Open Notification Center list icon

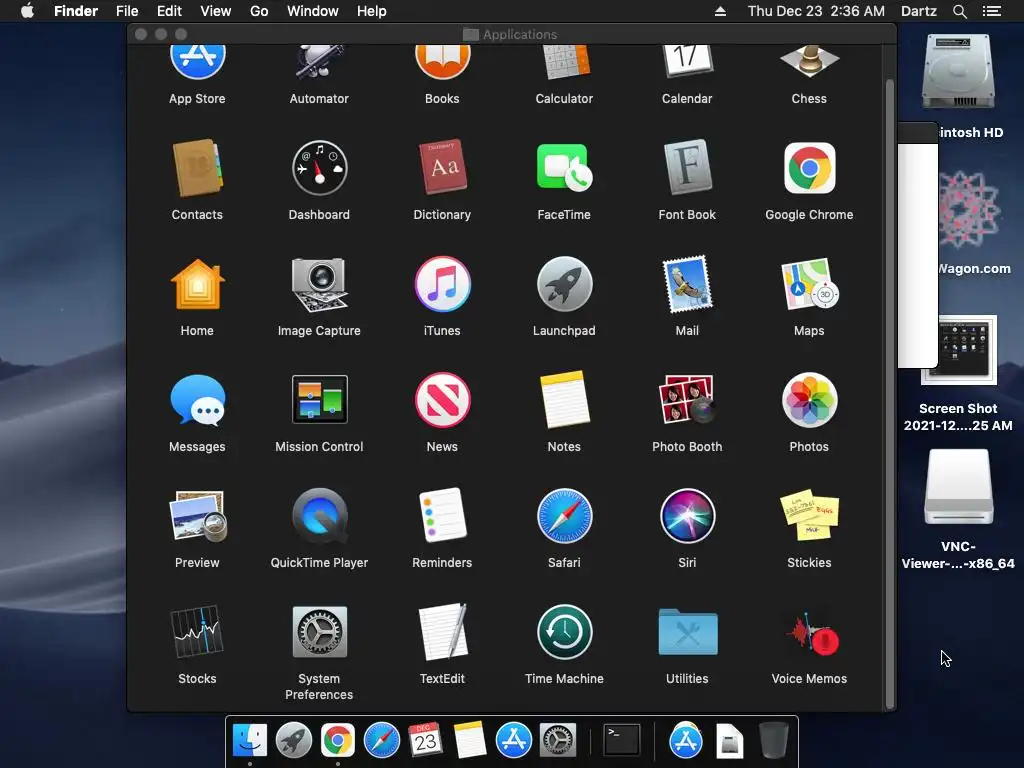[992, 11]
